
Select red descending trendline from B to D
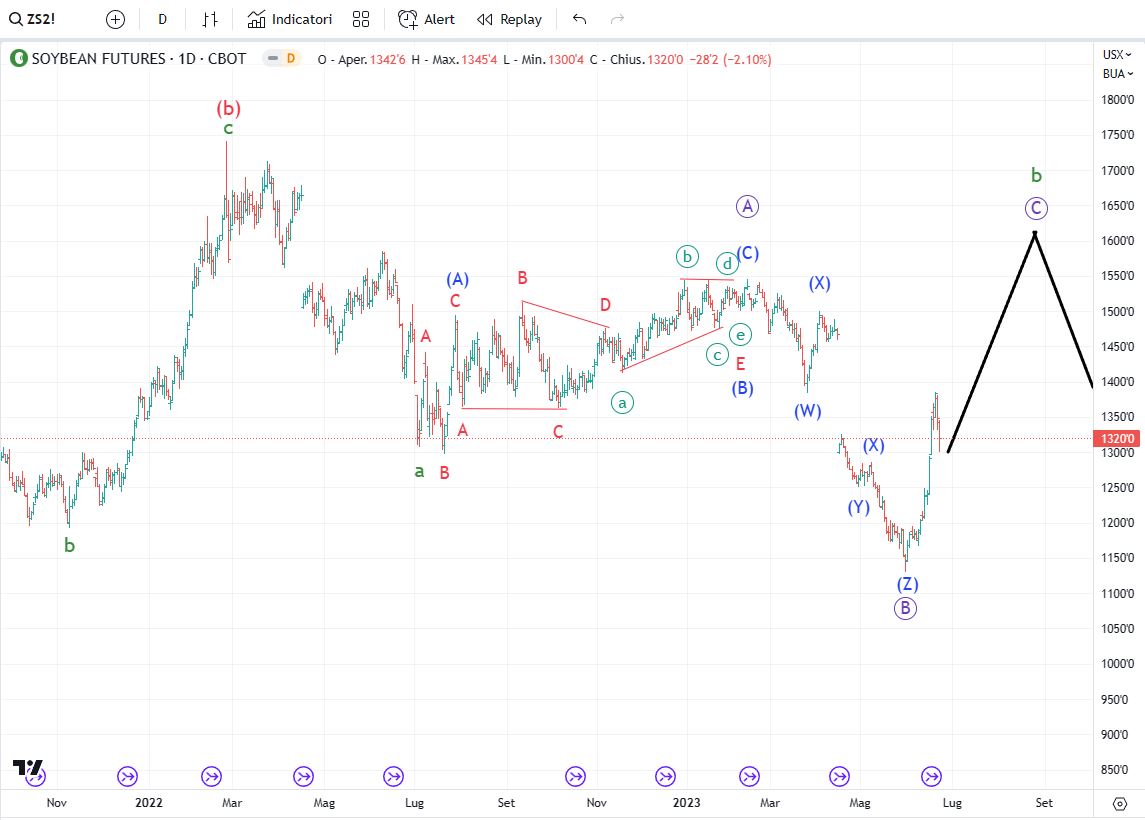tap(564, 314)
